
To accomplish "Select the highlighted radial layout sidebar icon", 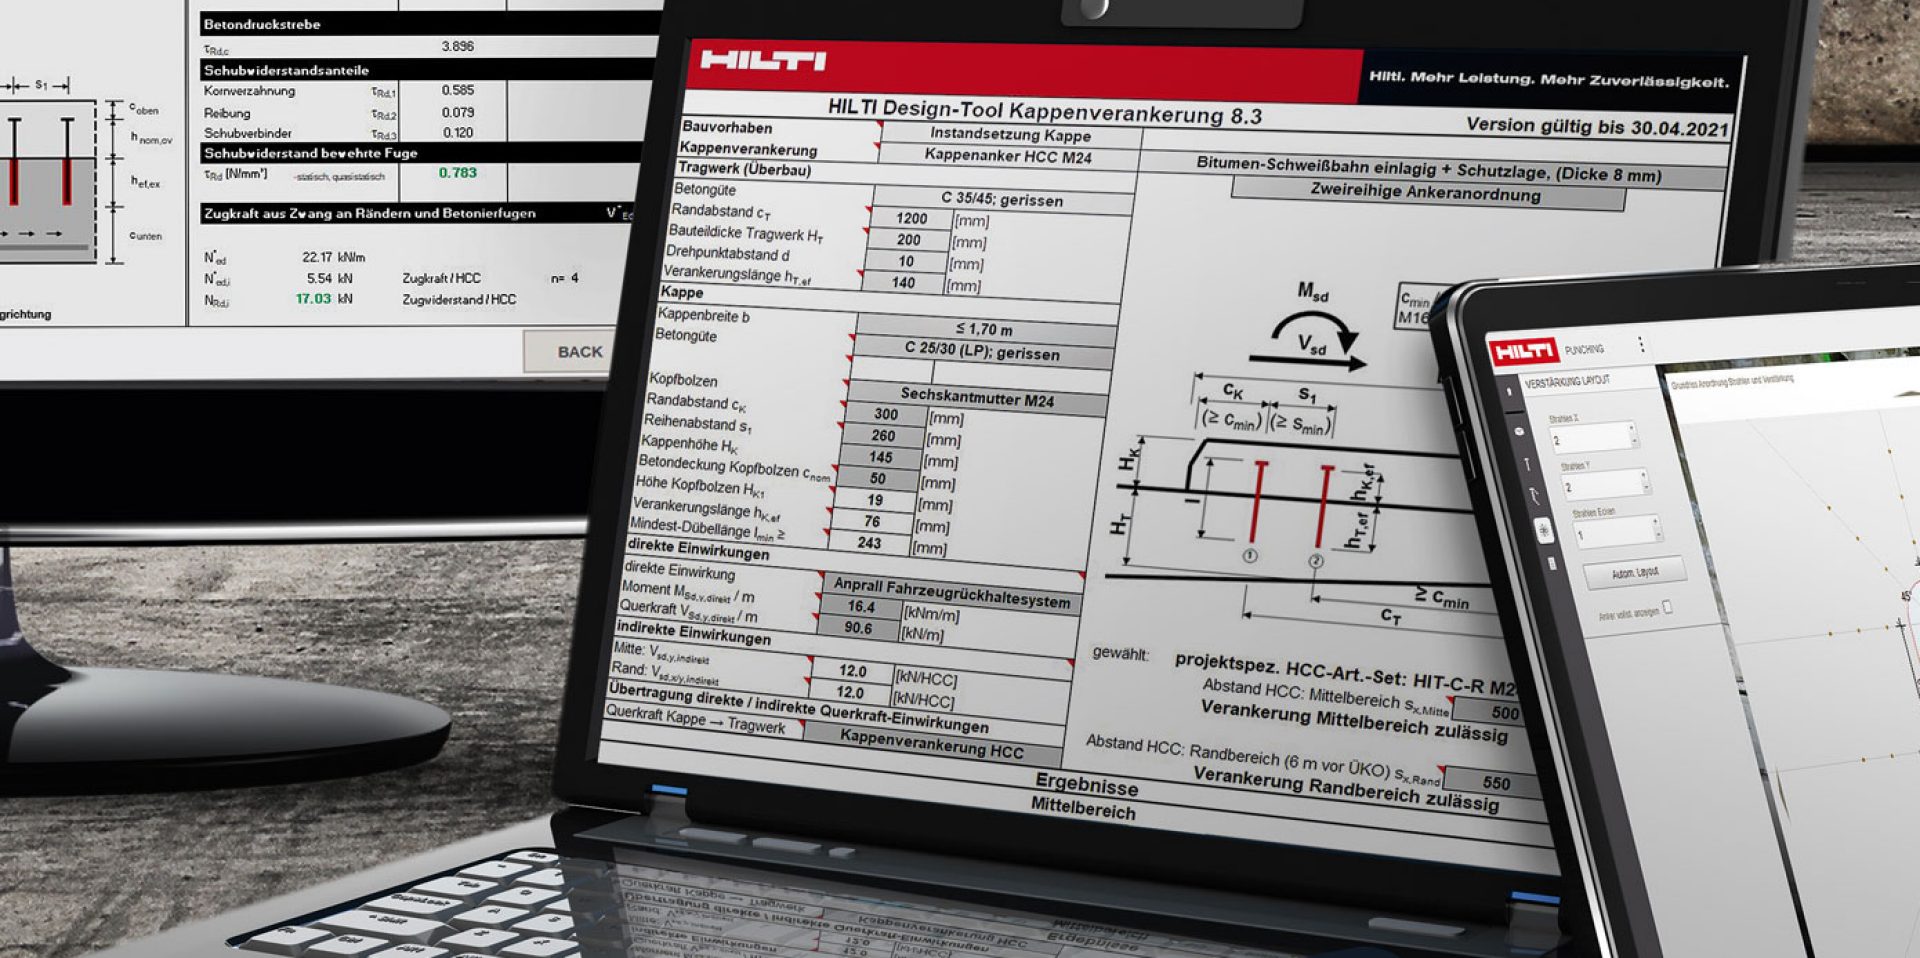I will point(1543,530).
